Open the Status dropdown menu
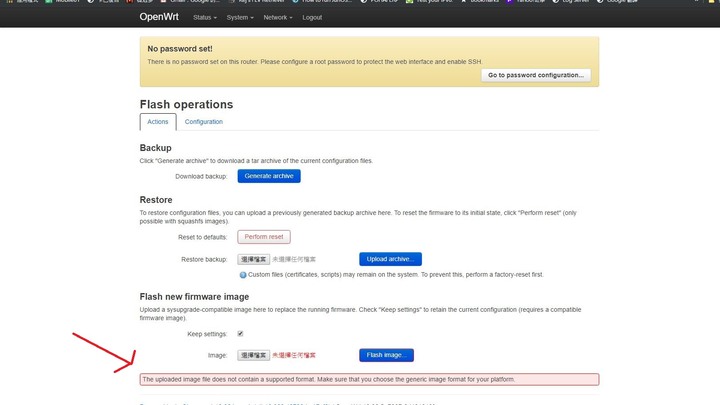Viewport: 720px width, 405px height. coord(205,17)
